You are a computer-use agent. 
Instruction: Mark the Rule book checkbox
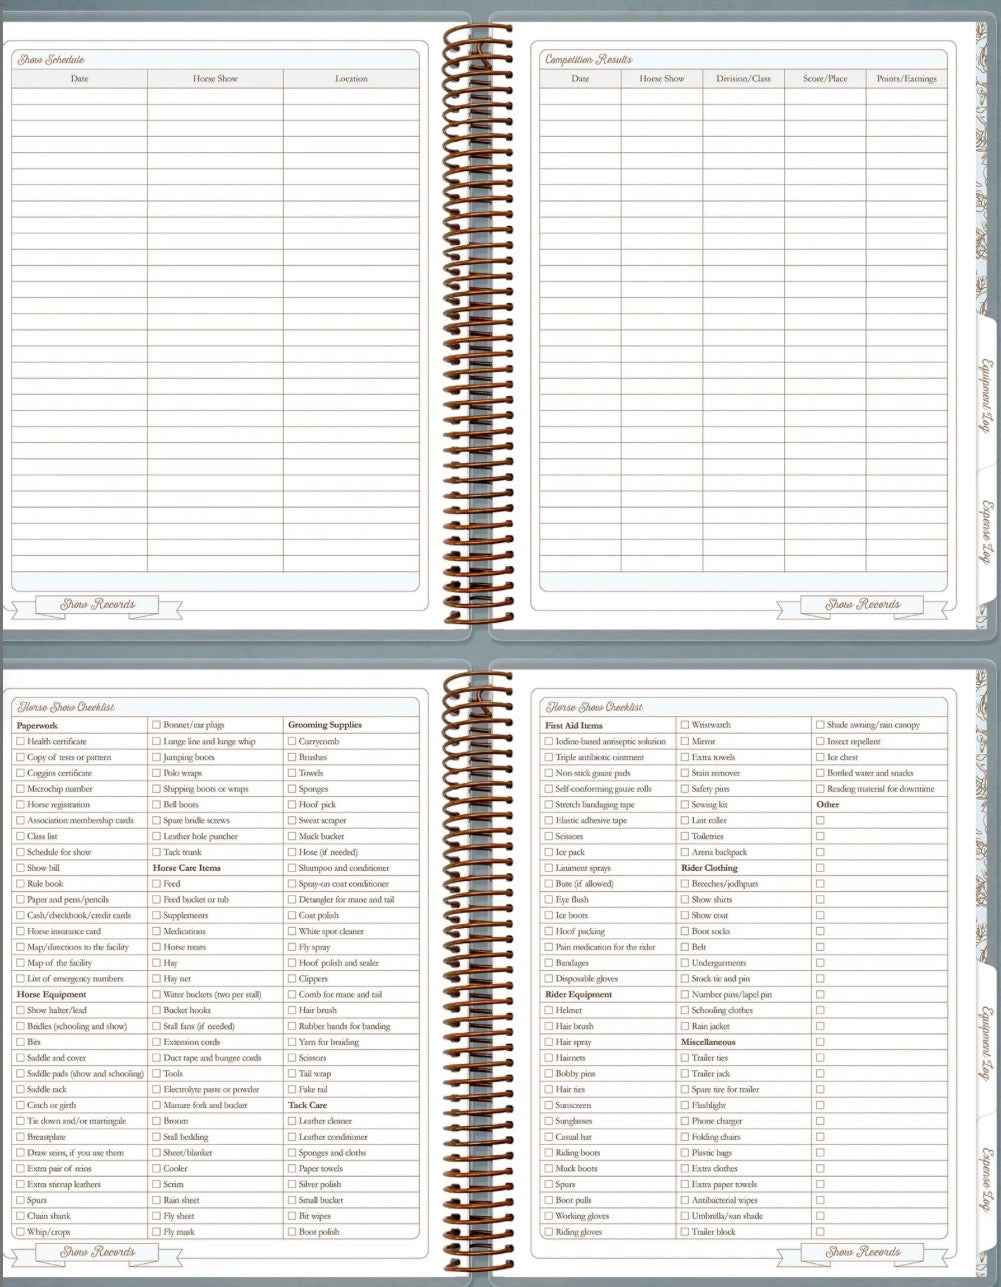click(x=21, y=884)
